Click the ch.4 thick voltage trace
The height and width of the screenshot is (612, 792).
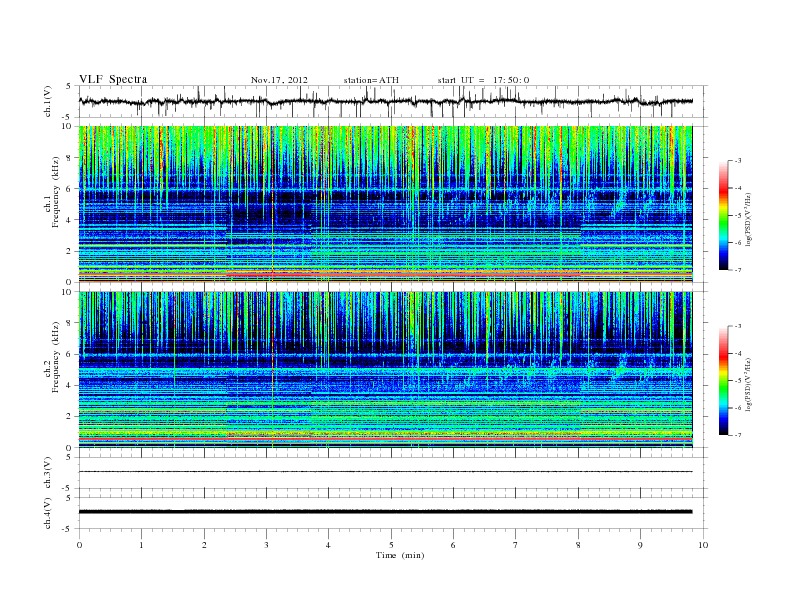coord(386,512)
